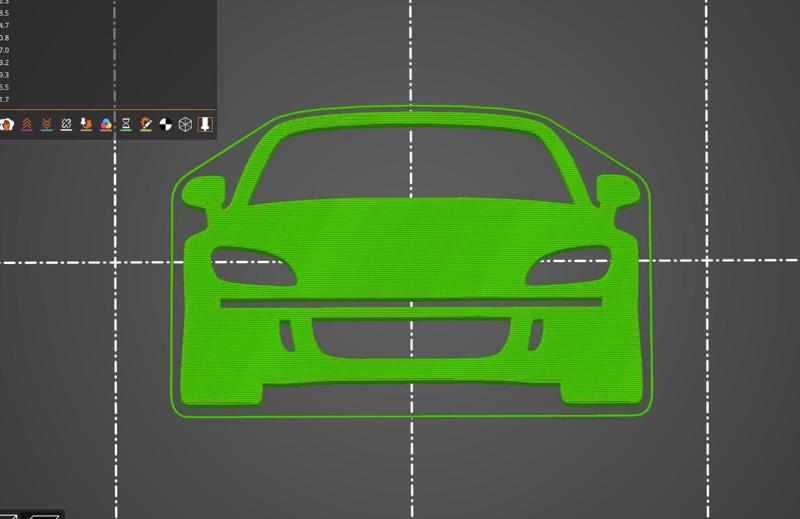
Task: Toggle tool changes visibility icon
Action: pyautogui.click(x=86, y=124)
